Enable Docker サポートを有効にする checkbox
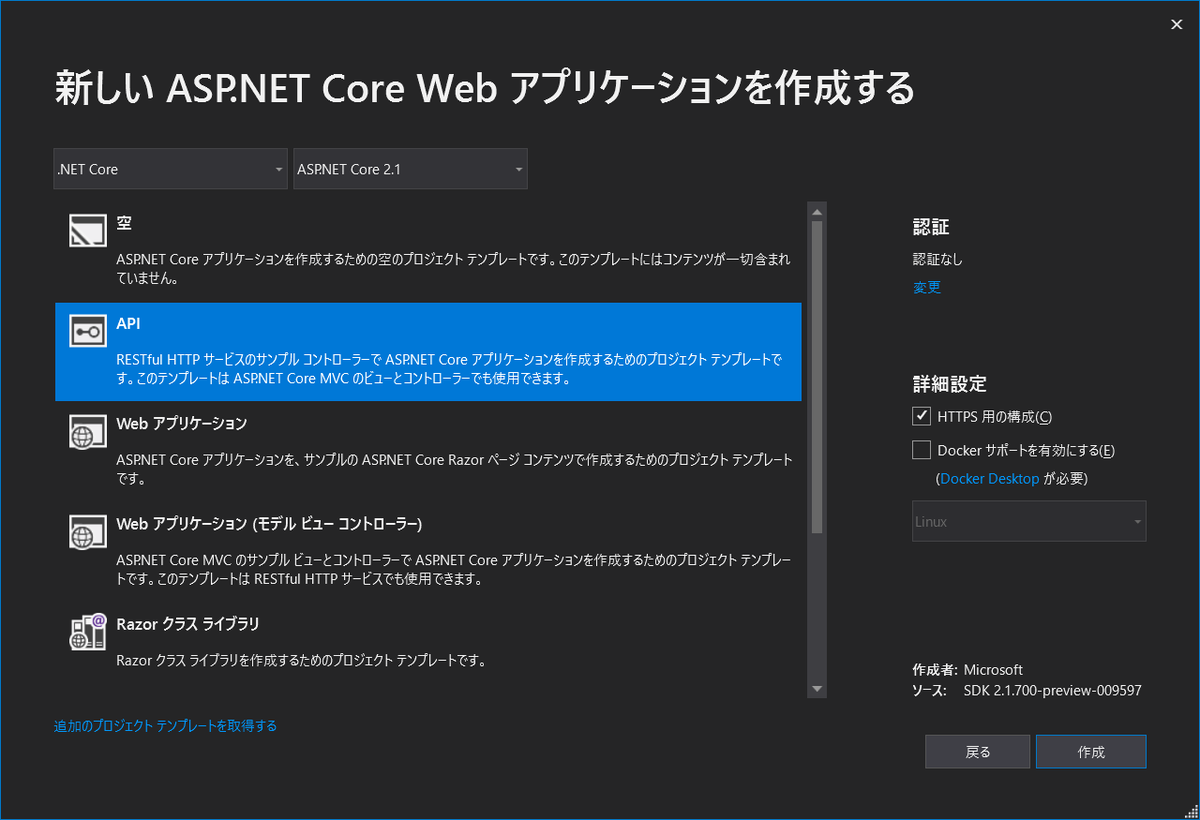This screenshot has height=820, width=1200. (921, 450)
